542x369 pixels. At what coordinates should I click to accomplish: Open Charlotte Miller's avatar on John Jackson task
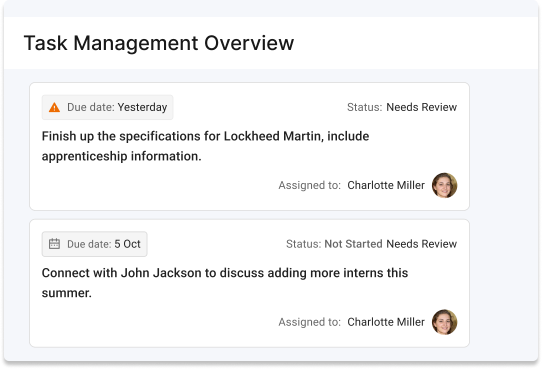(445, 322)
